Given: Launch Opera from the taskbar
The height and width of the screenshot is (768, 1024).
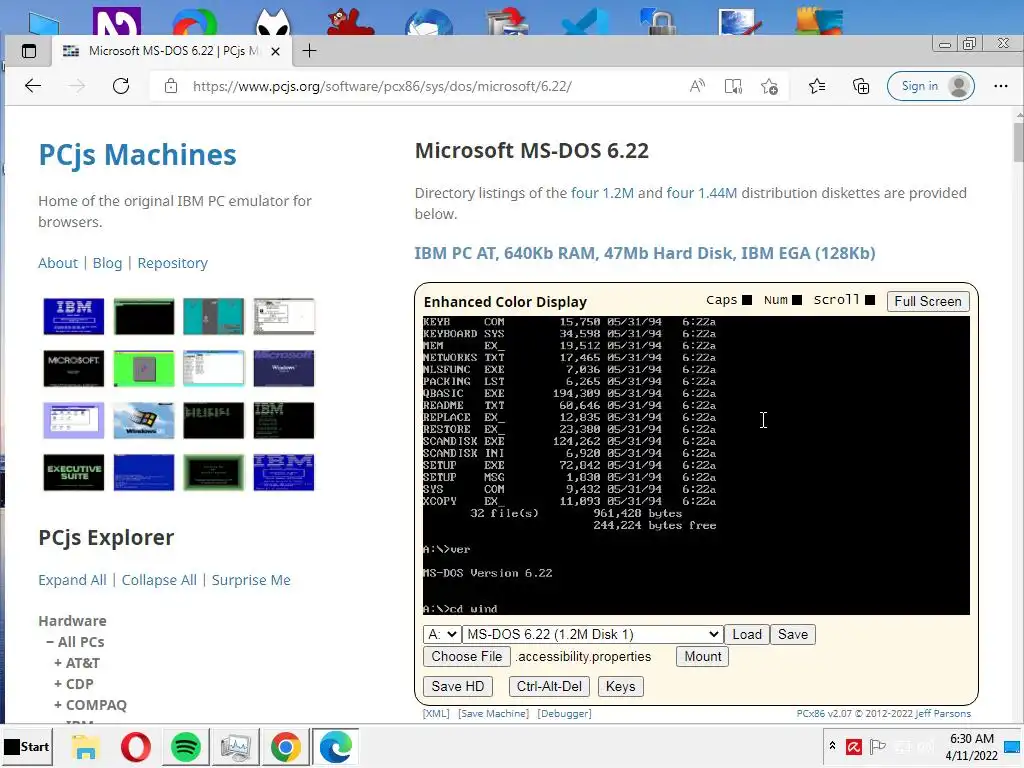Looking at the screenshot, I should 136,747.
